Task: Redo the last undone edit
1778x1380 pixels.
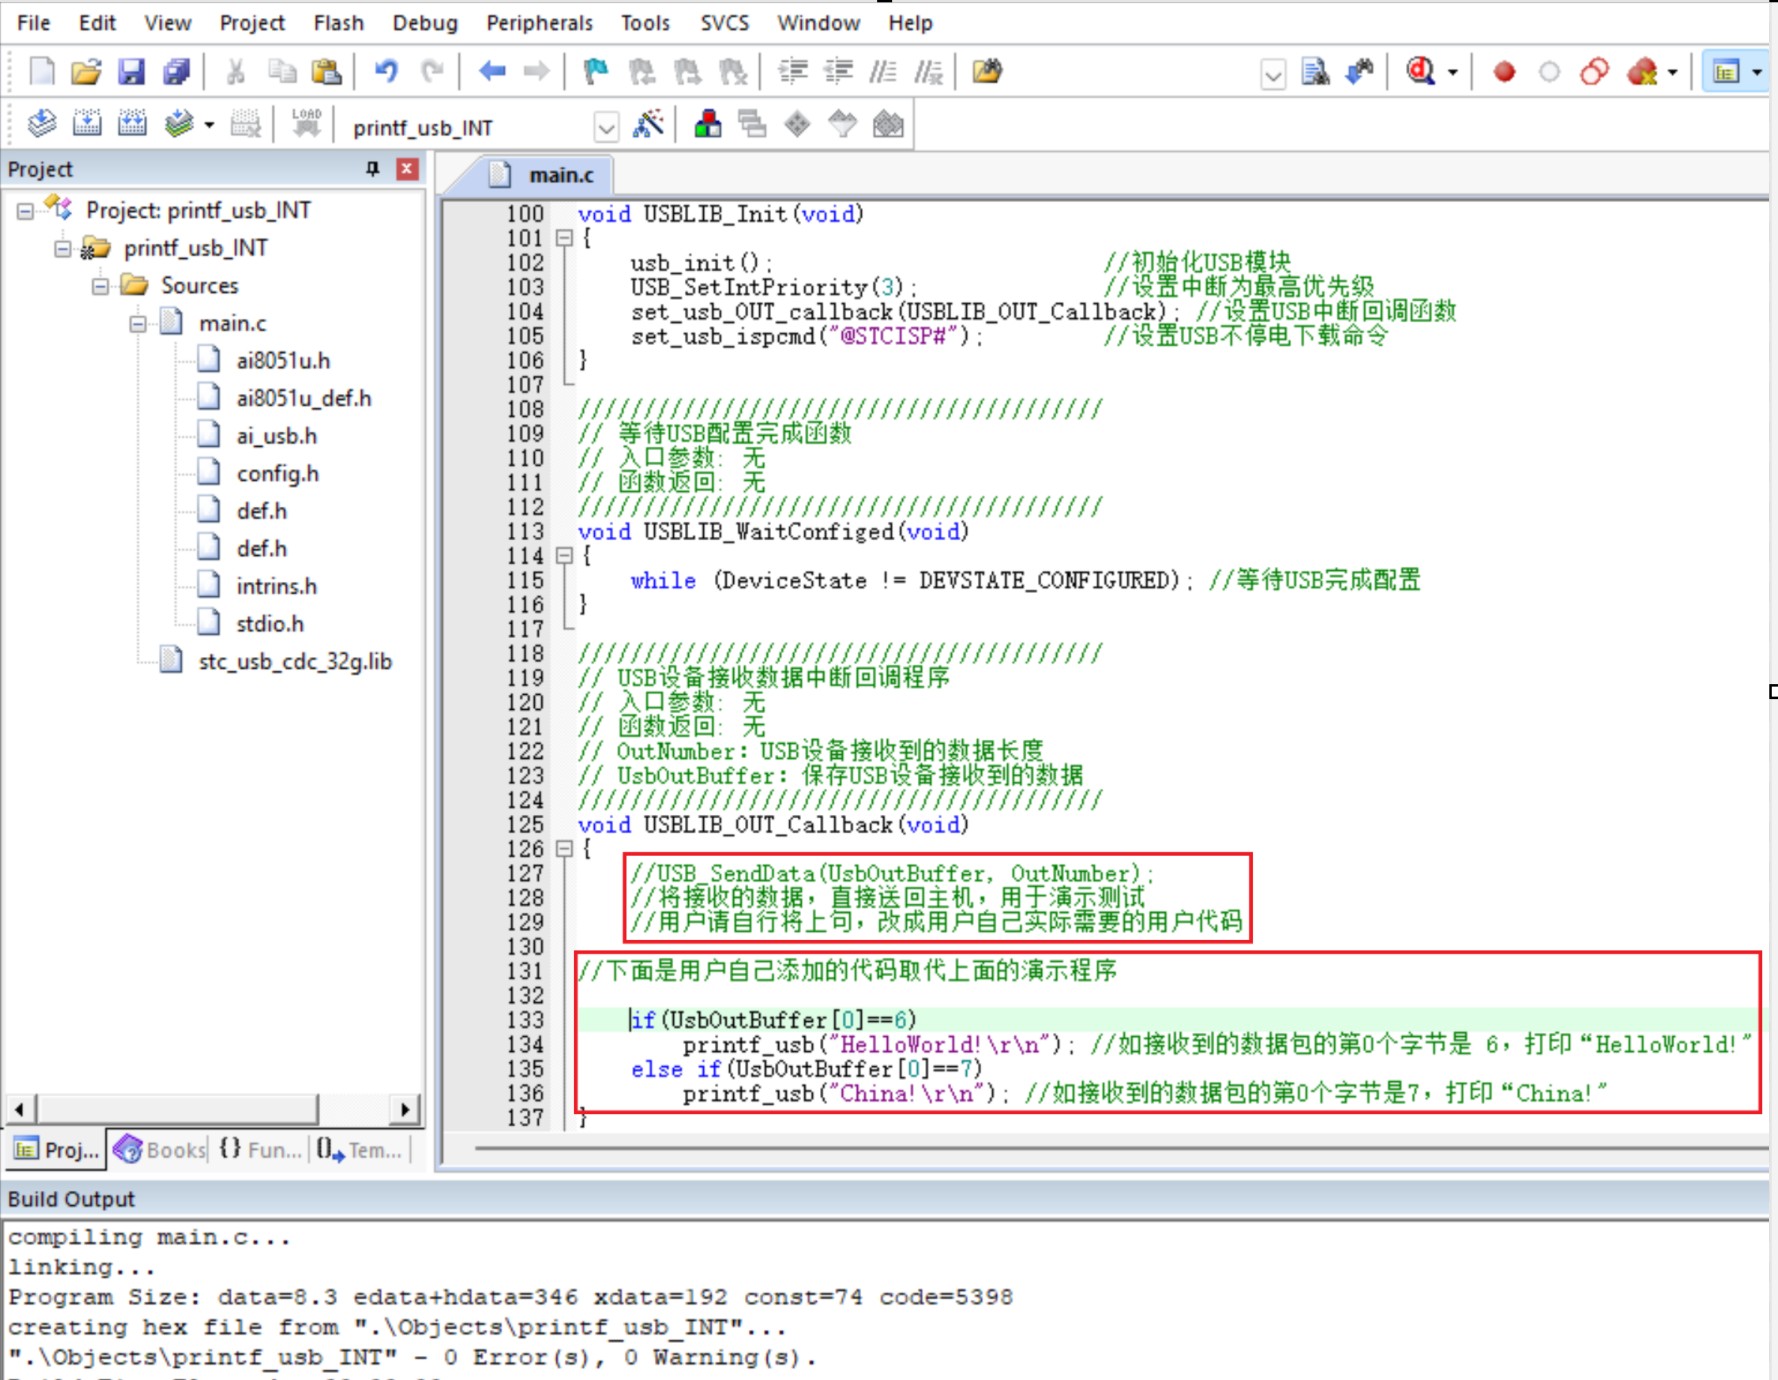Action: 432,72
